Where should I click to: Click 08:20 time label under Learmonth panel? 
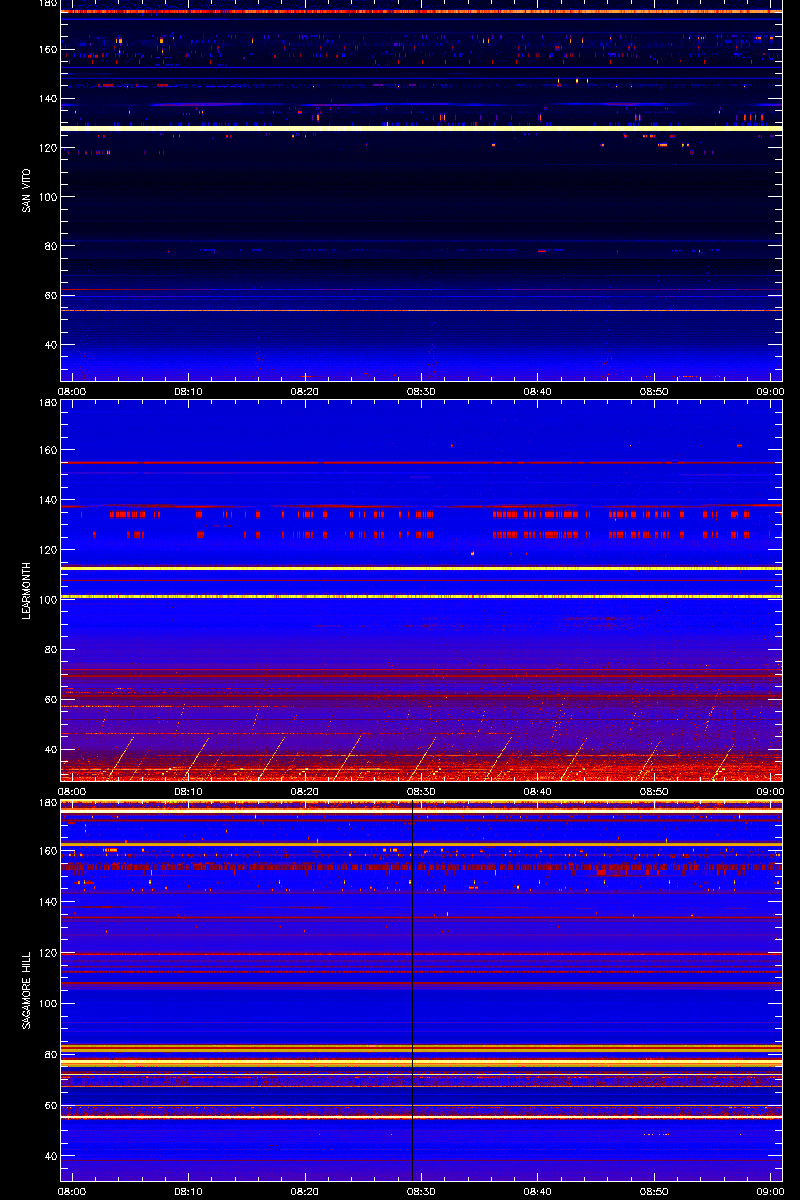click(x=305, y=791)
